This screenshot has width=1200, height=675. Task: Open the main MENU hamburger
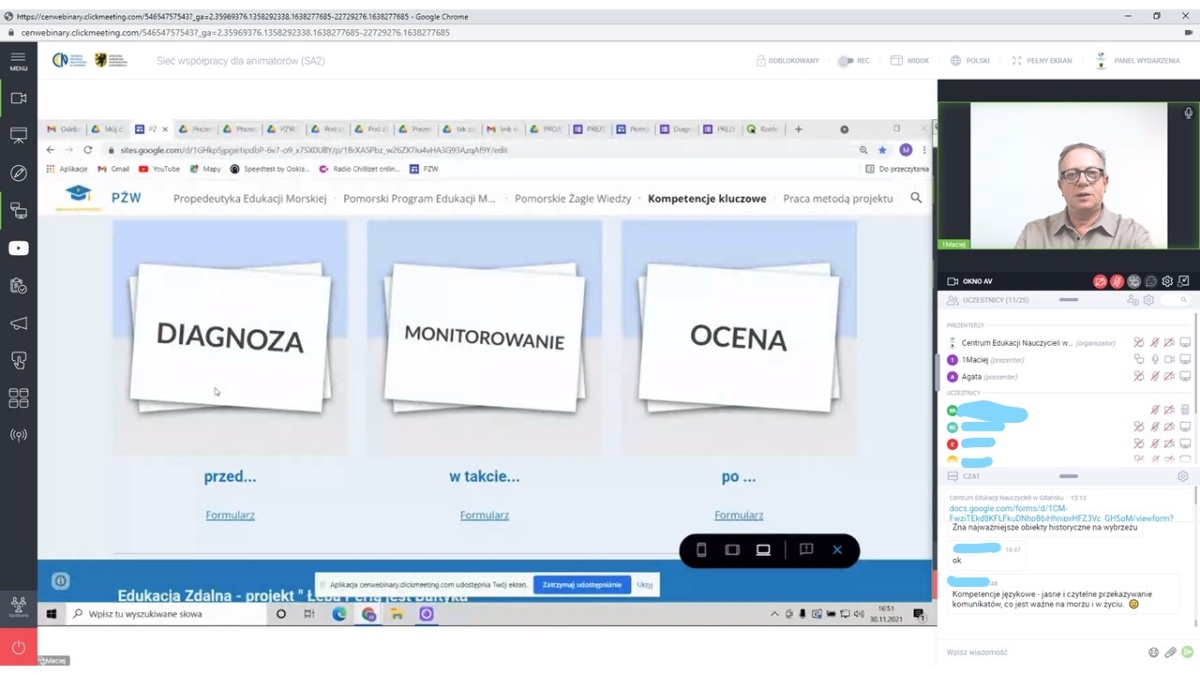[x=18, y=61]
